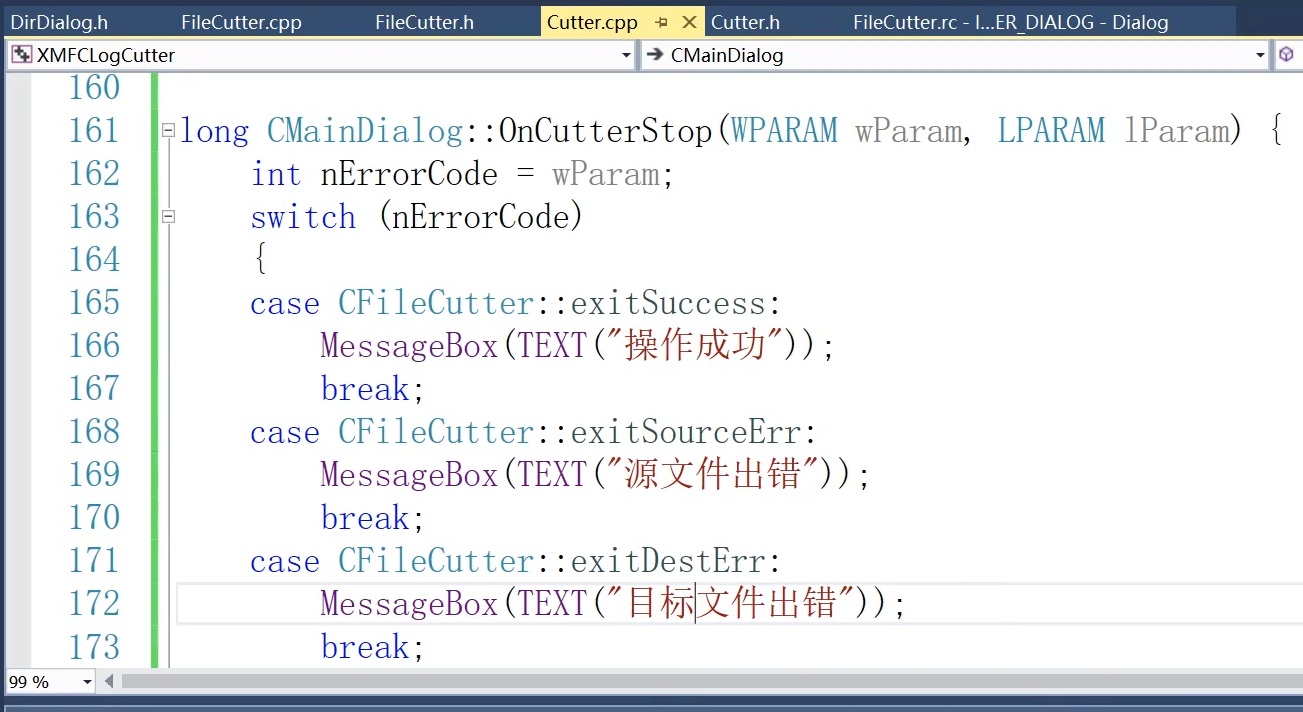The height and width of the screenshot is (712, 1303).
Task: Click line number 168
Action: pyautogui.click(x=94, y=432)
